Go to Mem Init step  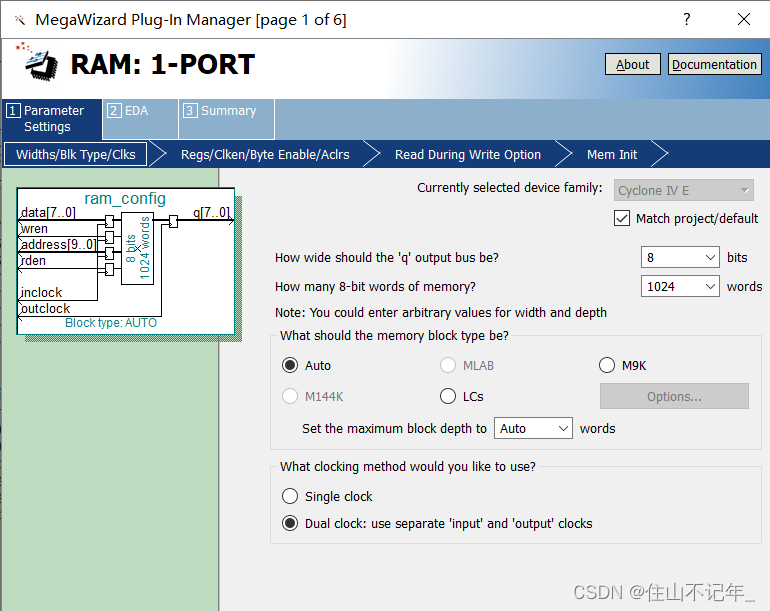612,154
